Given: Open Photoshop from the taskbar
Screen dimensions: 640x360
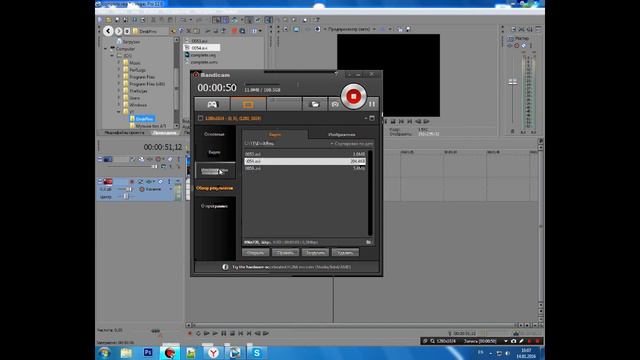Looking at the screenshot, I should 148,352.
